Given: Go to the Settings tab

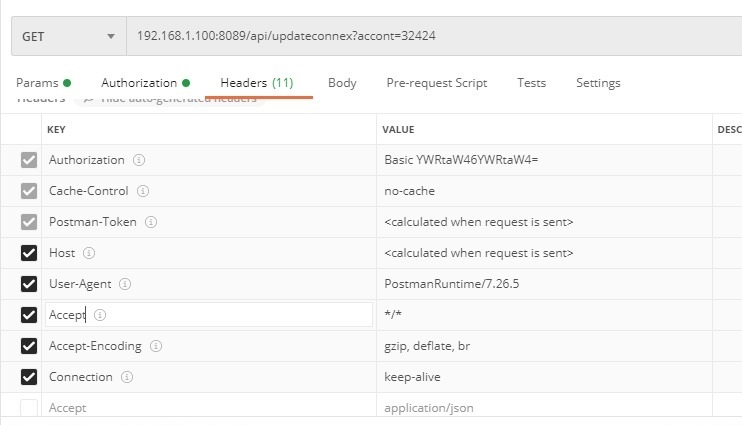Looking at the screenshot, I should (x=598, y=83).
